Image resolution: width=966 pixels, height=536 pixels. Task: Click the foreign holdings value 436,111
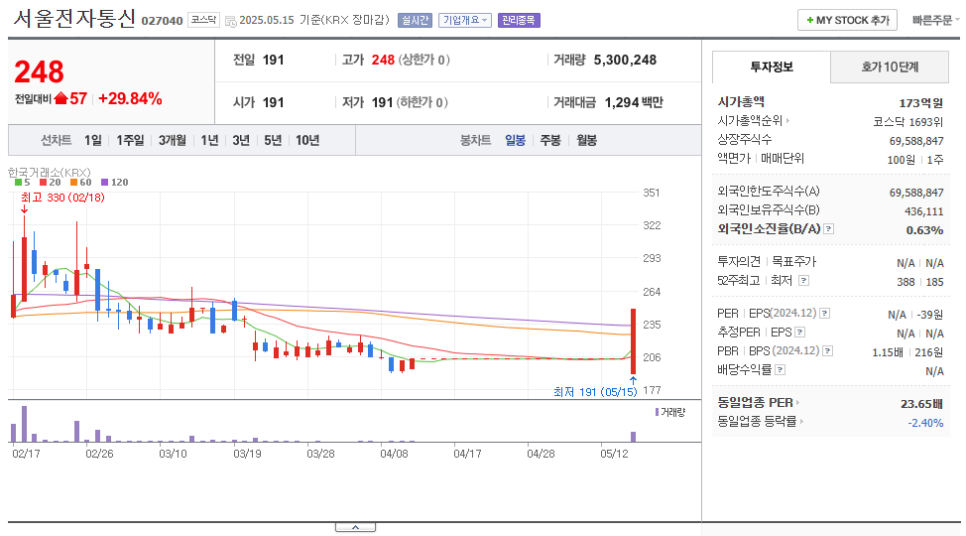pyautogui.click(x=923, y=212)
